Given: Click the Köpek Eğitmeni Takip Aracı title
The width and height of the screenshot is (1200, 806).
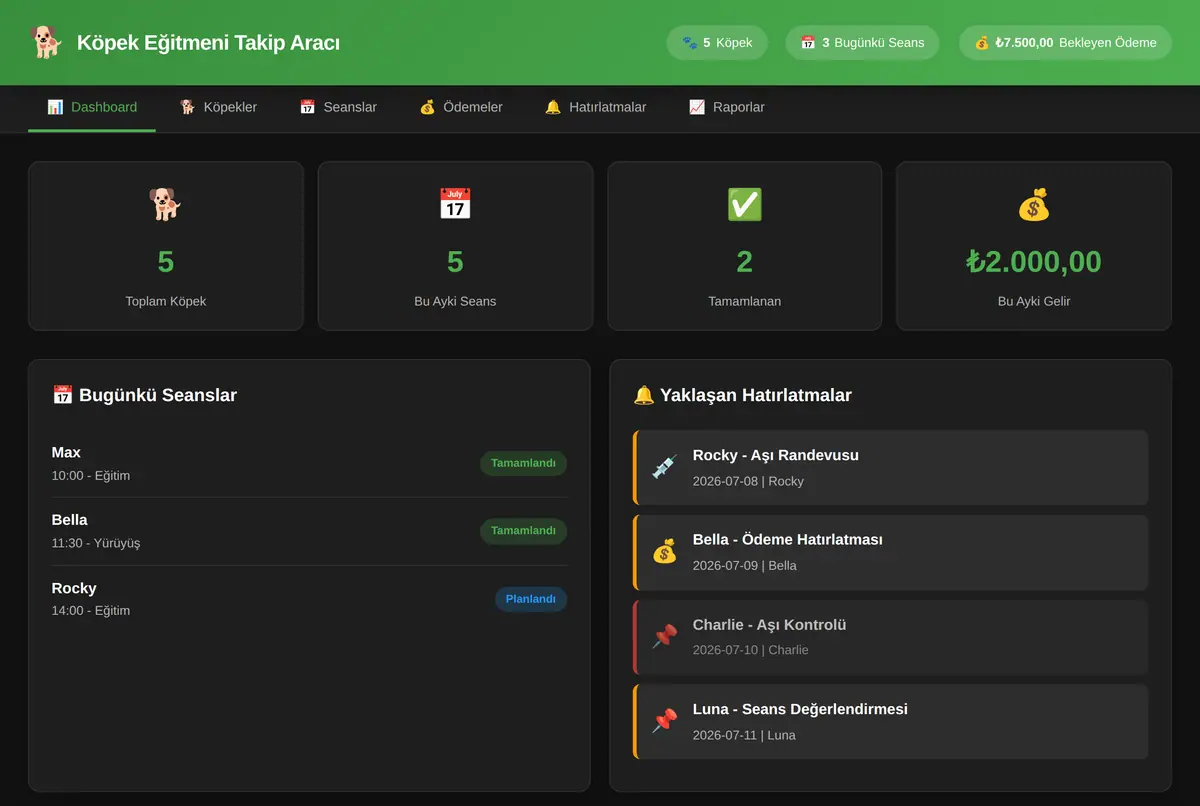Looking at the screenshot, I should [x=208, y=43].
